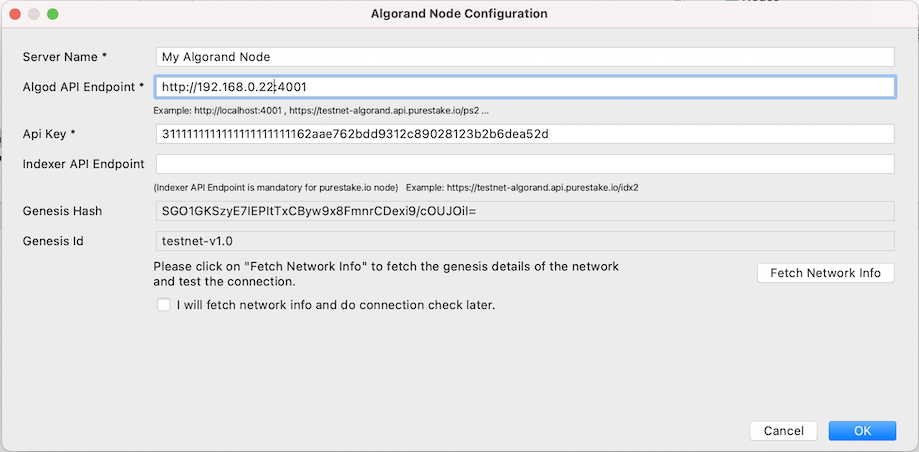The width and height of the screenshot is (919, 452).
Task: Select the empty Indexer API Endpoint field
Action: tap(524, 164)
